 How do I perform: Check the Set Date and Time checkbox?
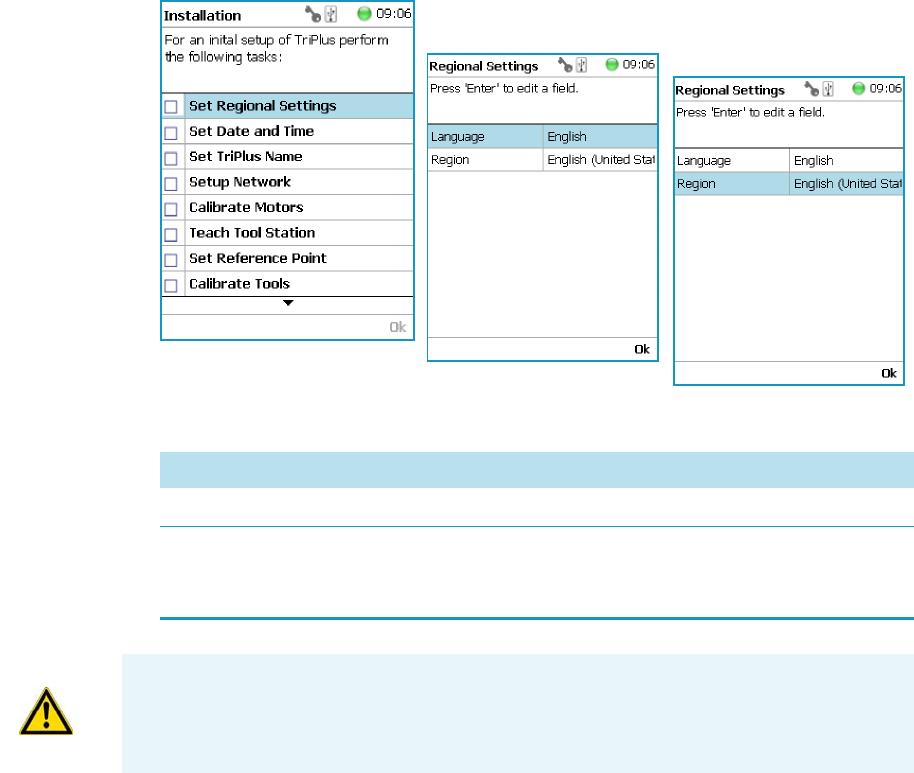tap(171, 133)
